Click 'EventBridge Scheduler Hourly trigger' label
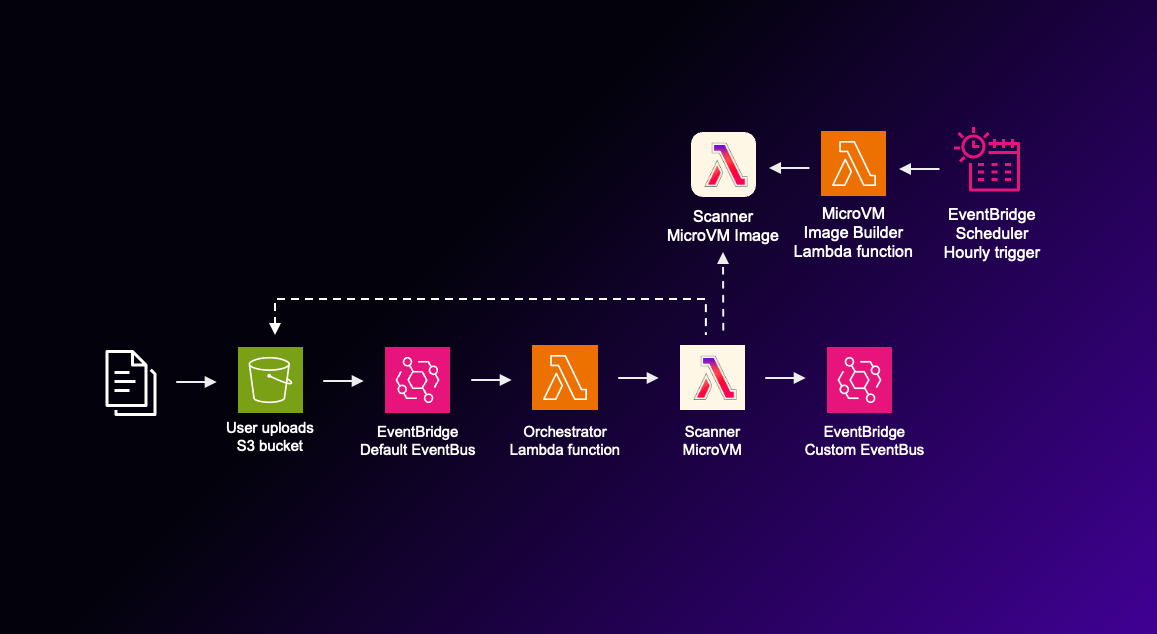This screenshot has height=634, width=1157. tap(992, 233)
